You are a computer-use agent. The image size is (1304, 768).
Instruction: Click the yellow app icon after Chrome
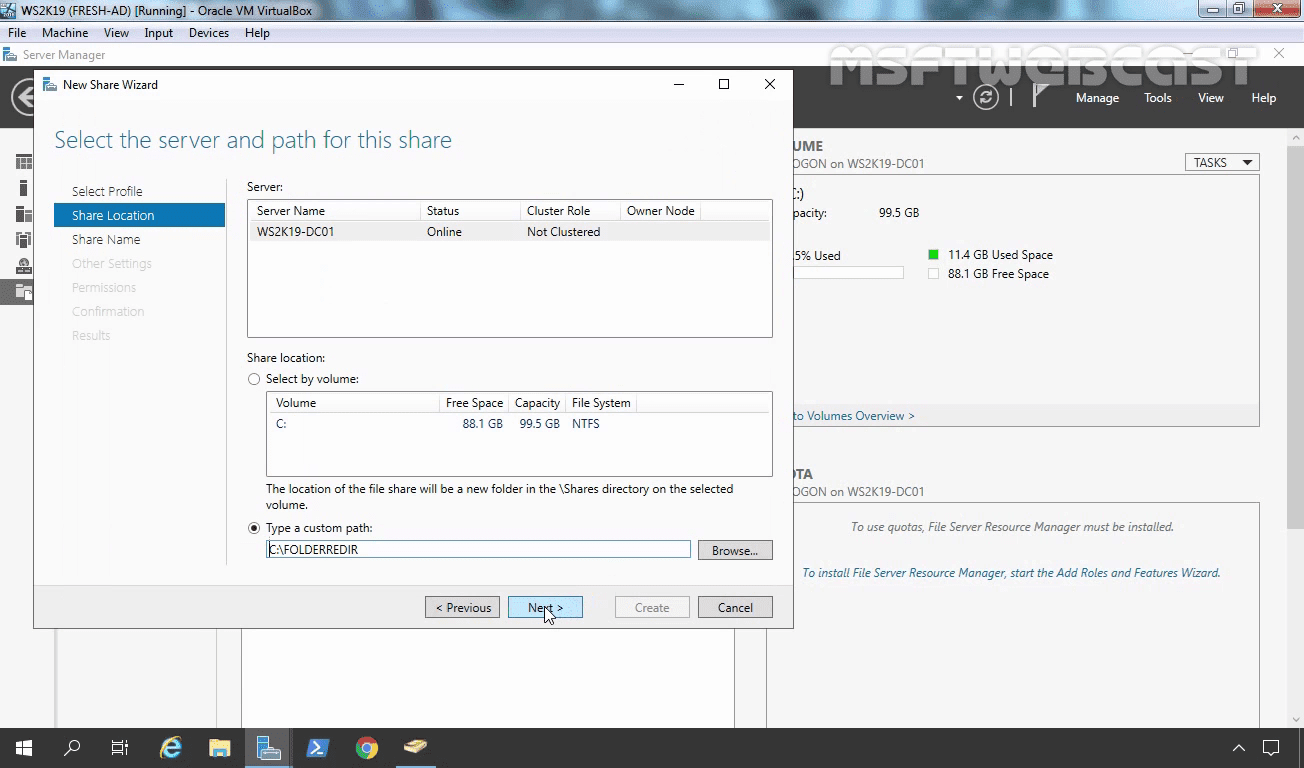point(415,748)
